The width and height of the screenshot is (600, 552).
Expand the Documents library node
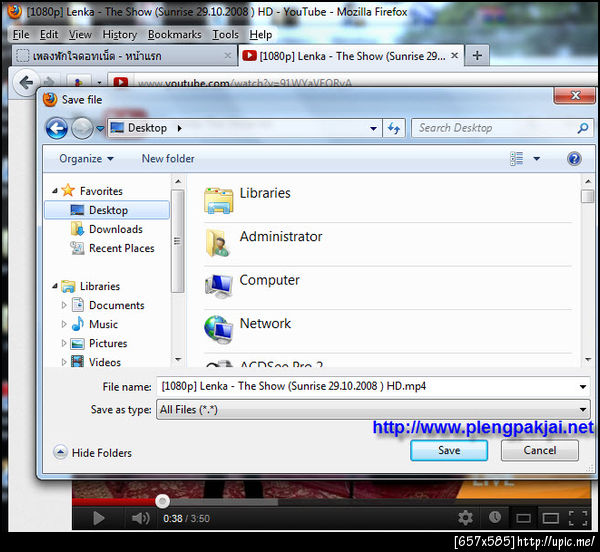coord(64,305)
